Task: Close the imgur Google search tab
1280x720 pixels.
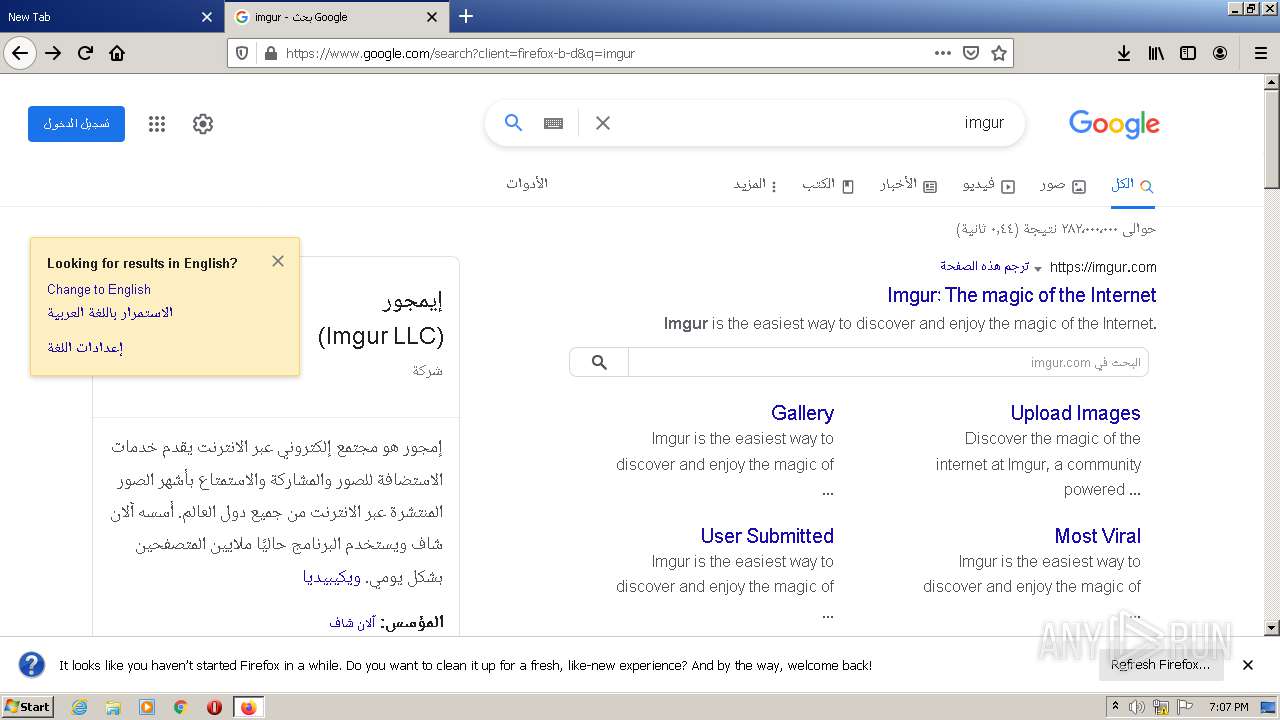Action: (432, 17)
